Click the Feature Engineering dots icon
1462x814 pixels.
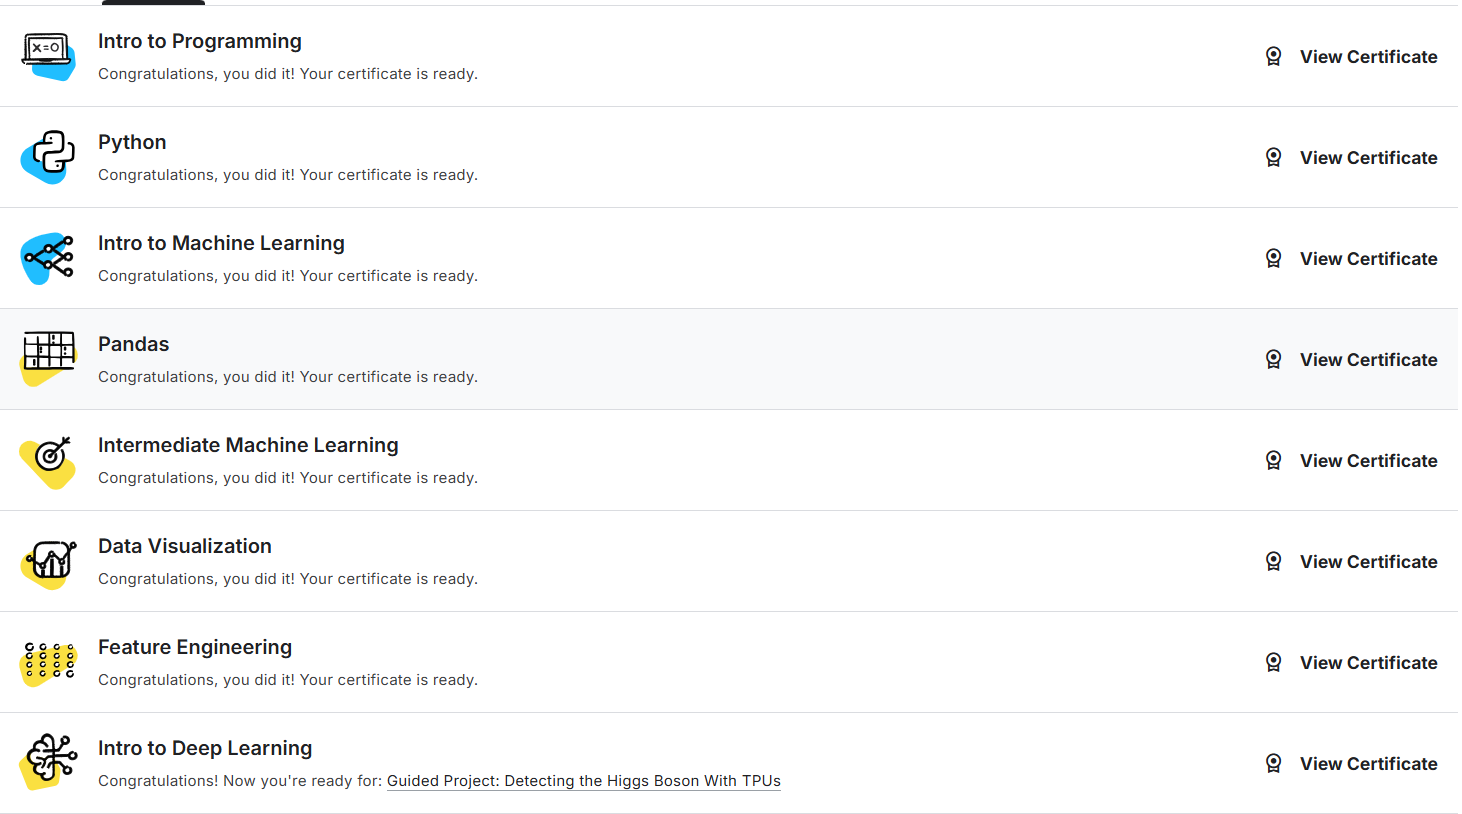(48, 663)
